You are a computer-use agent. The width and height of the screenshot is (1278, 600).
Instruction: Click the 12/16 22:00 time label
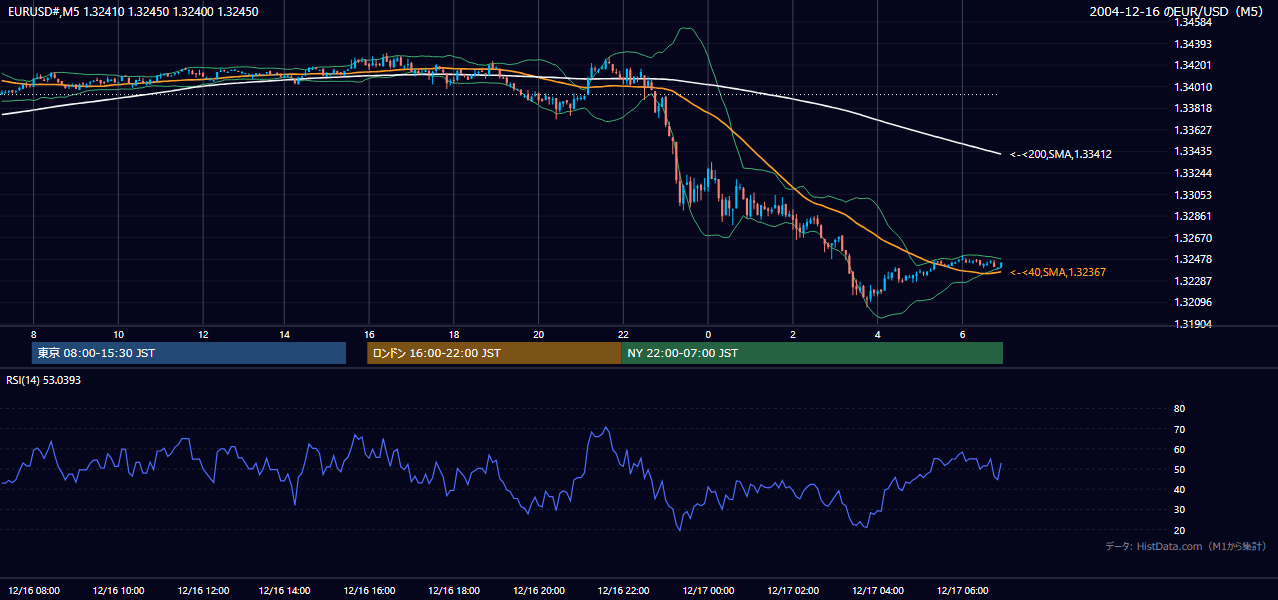click(x=624, y=590)
